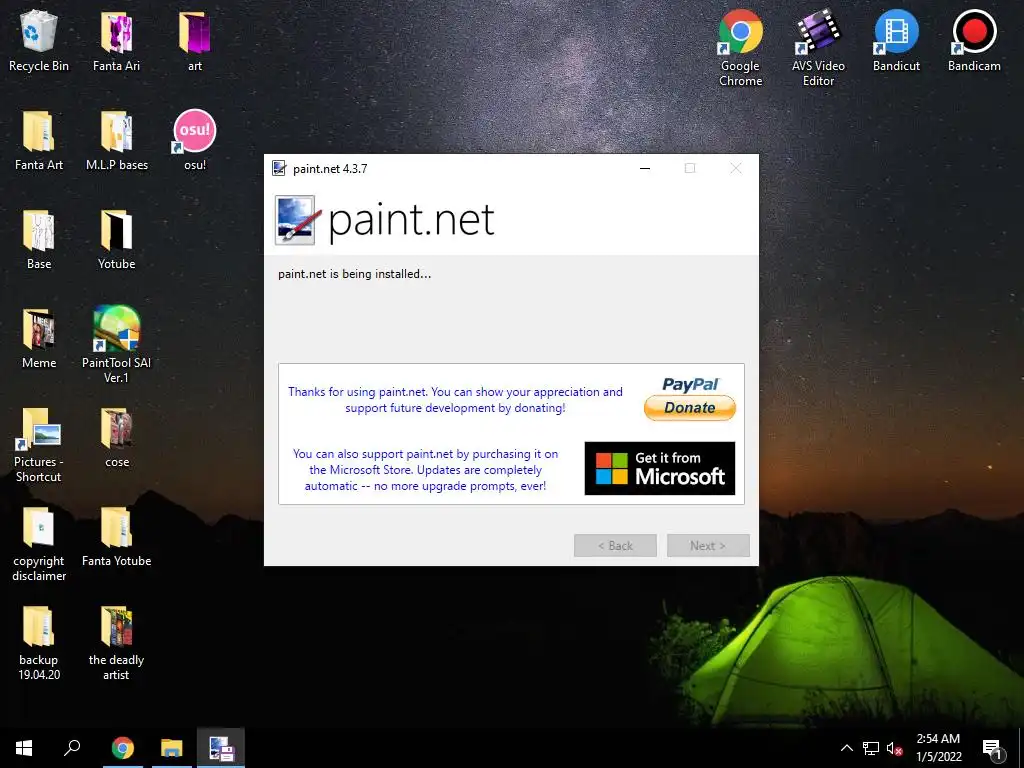Minimize the paint.net installer window
Viewport: 1024px width, 768px height.
(x=645, y=168)
